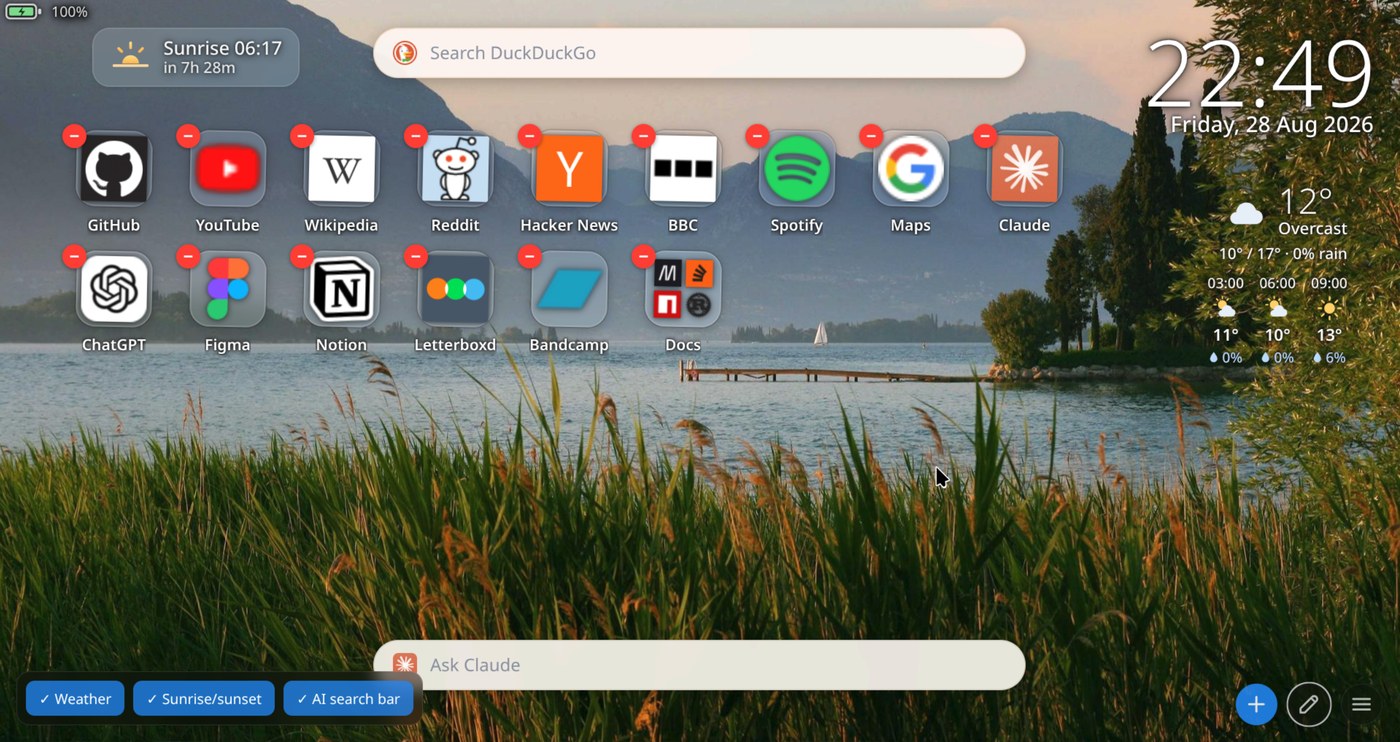Remove the Maps shortcut with its red badge
This screenshot has width=1400, height=742.
click(871, 136)
